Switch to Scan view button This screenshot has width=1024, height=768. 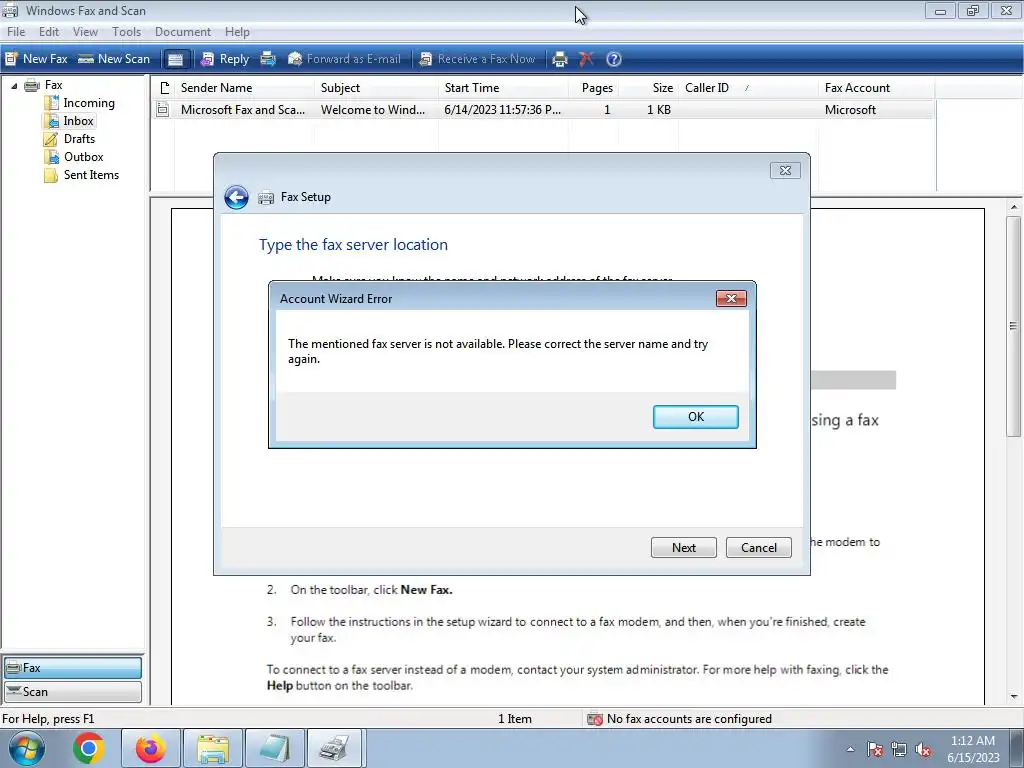click(x=72, y=692)
